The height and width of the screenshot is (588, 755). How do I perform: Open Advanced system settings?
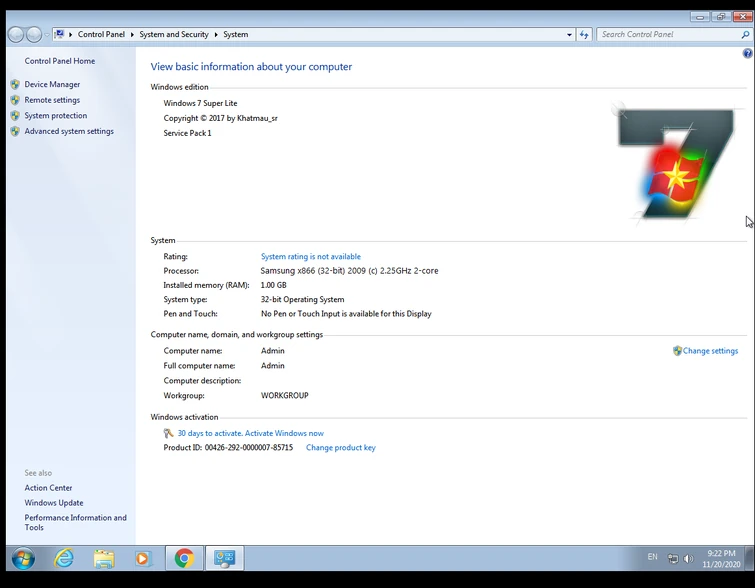click(x=69, y=131)
